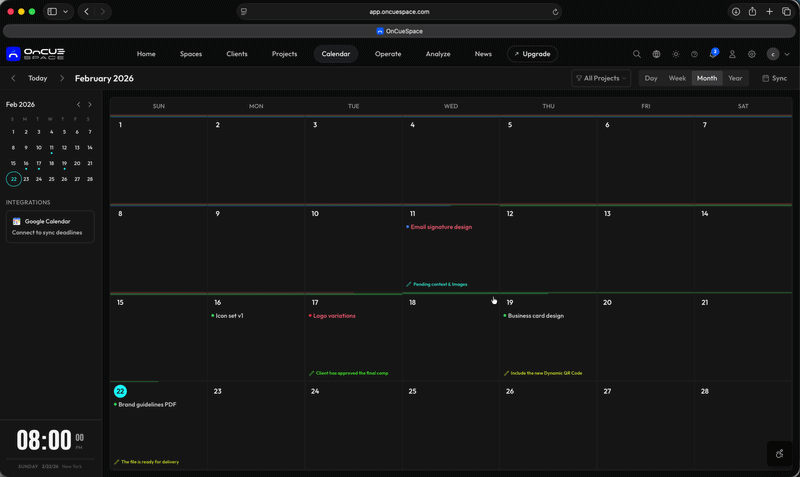The height and width of the screenshot is (477, 800).
Task: Click the Upgrade button
Action: (532, 54)
